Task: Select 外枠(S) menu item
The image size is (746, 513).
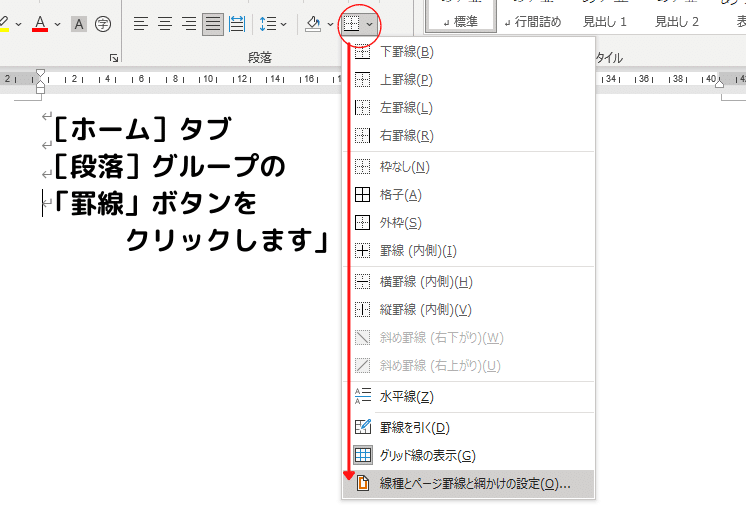Action: pyautogui.click(x=469, y=223)
